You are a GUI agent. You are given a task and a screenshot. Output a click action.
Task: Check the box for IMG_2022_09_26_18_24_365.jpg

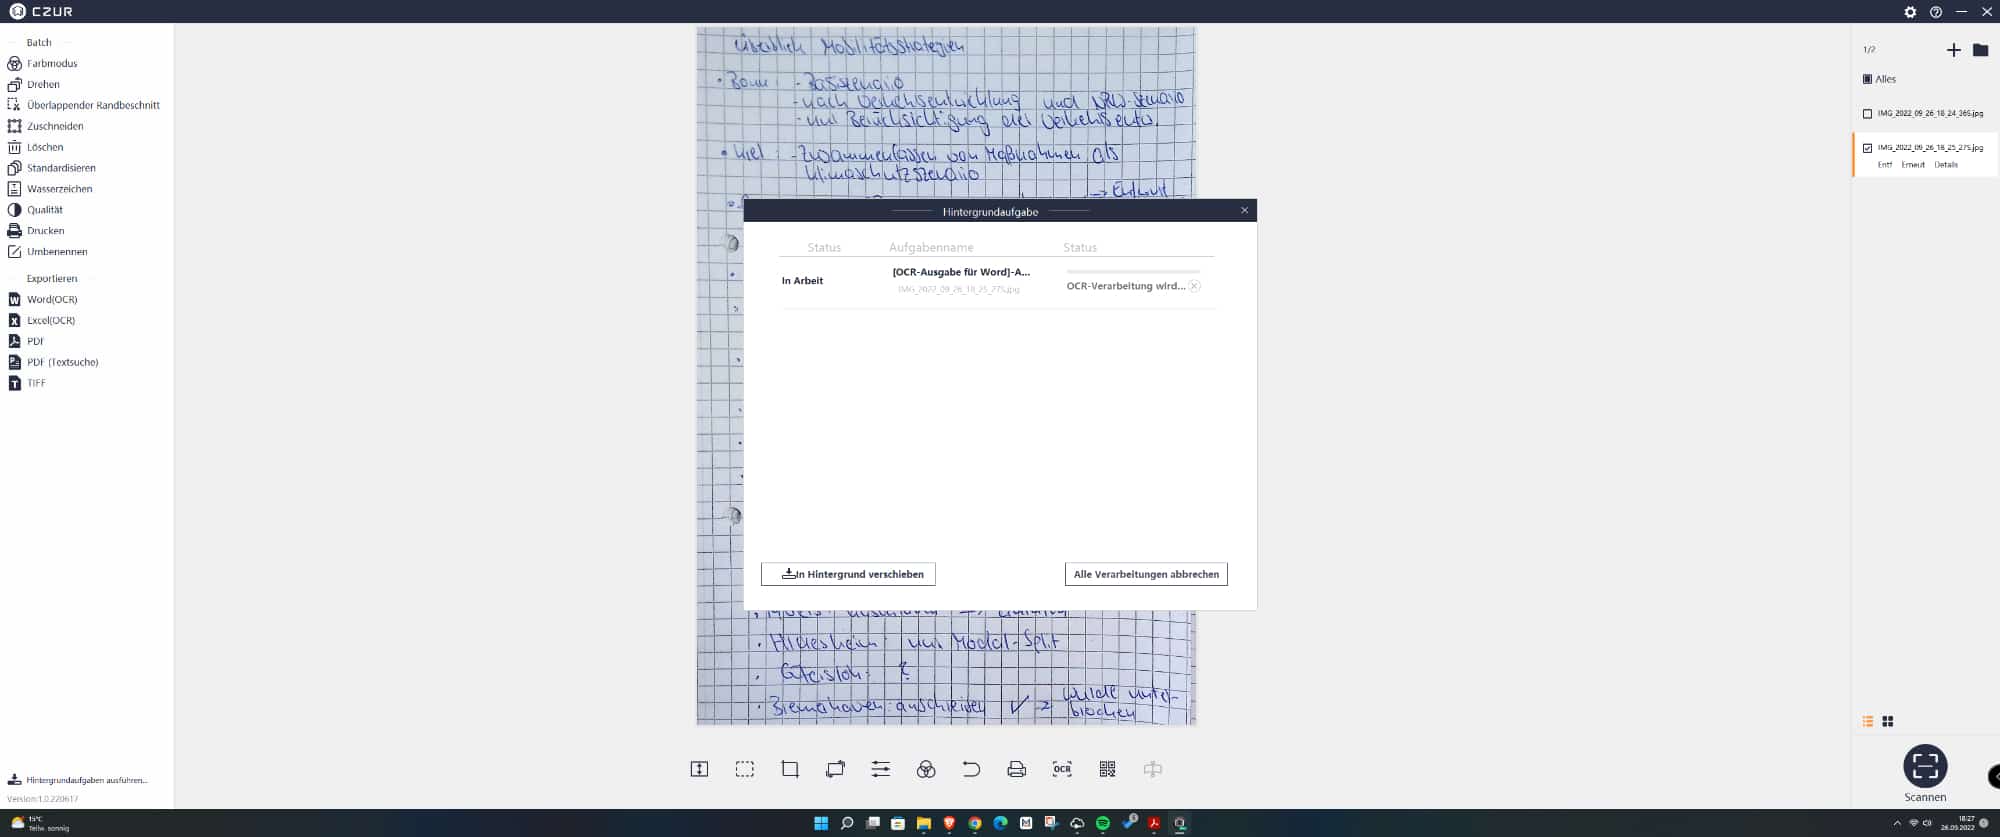(1867, 114)
